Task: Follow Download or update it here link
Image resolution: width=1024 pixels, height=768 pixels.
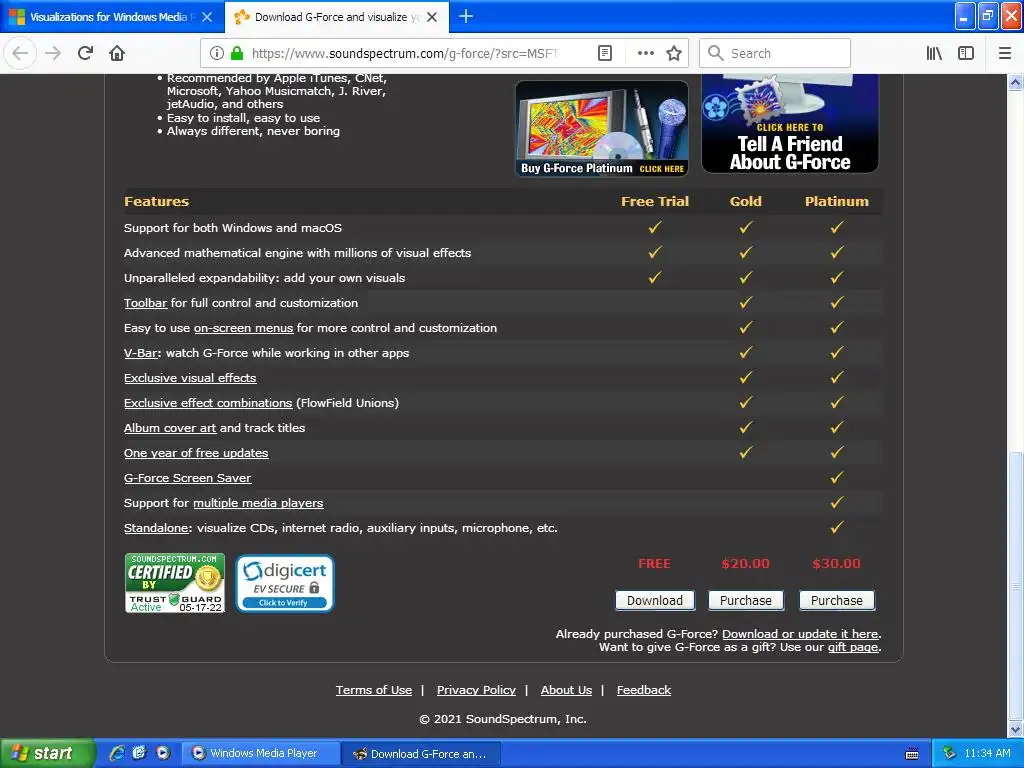Action: pyautogui.click(x=800, y=634)
